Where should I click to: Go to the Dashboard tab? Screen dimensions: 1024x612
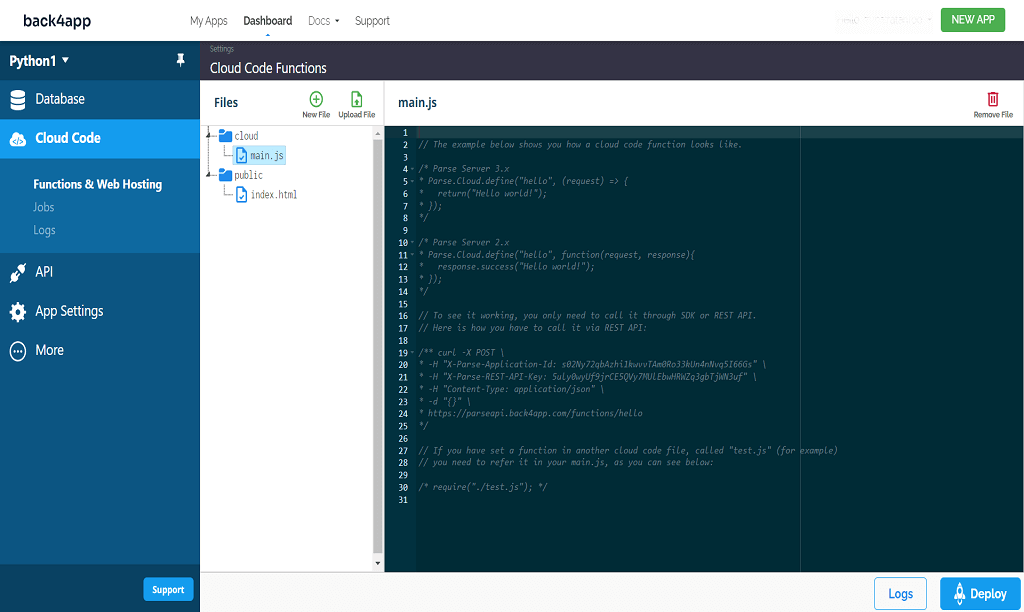point(268,21)
